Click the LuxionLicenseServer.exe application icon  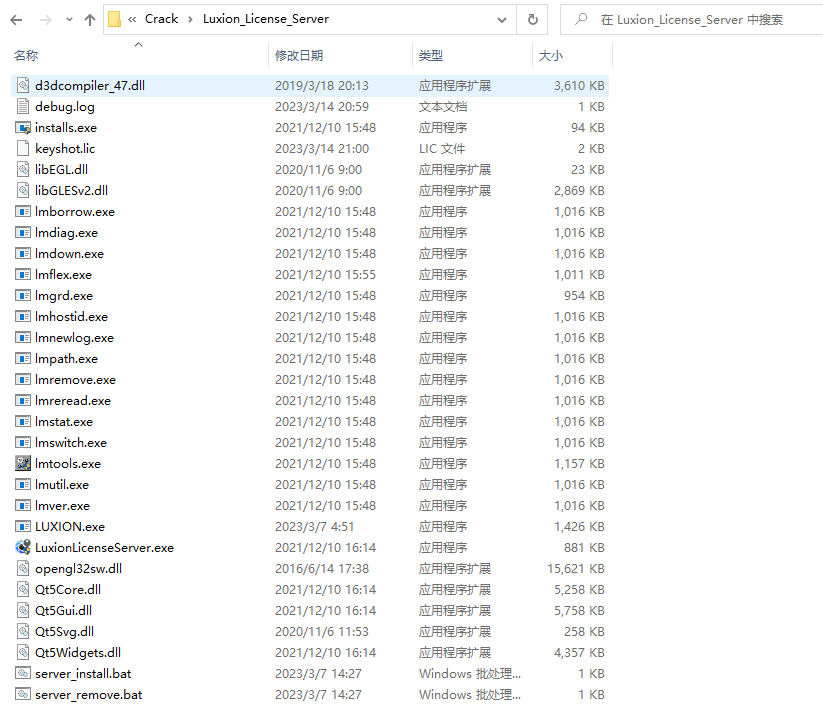pos(24,547)
